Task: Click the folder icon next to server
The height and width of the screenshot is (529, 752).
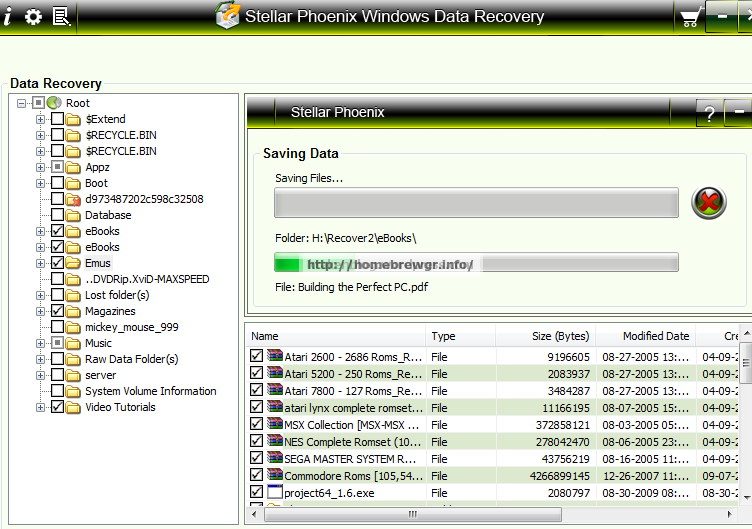Action: [x=73, y=376]
